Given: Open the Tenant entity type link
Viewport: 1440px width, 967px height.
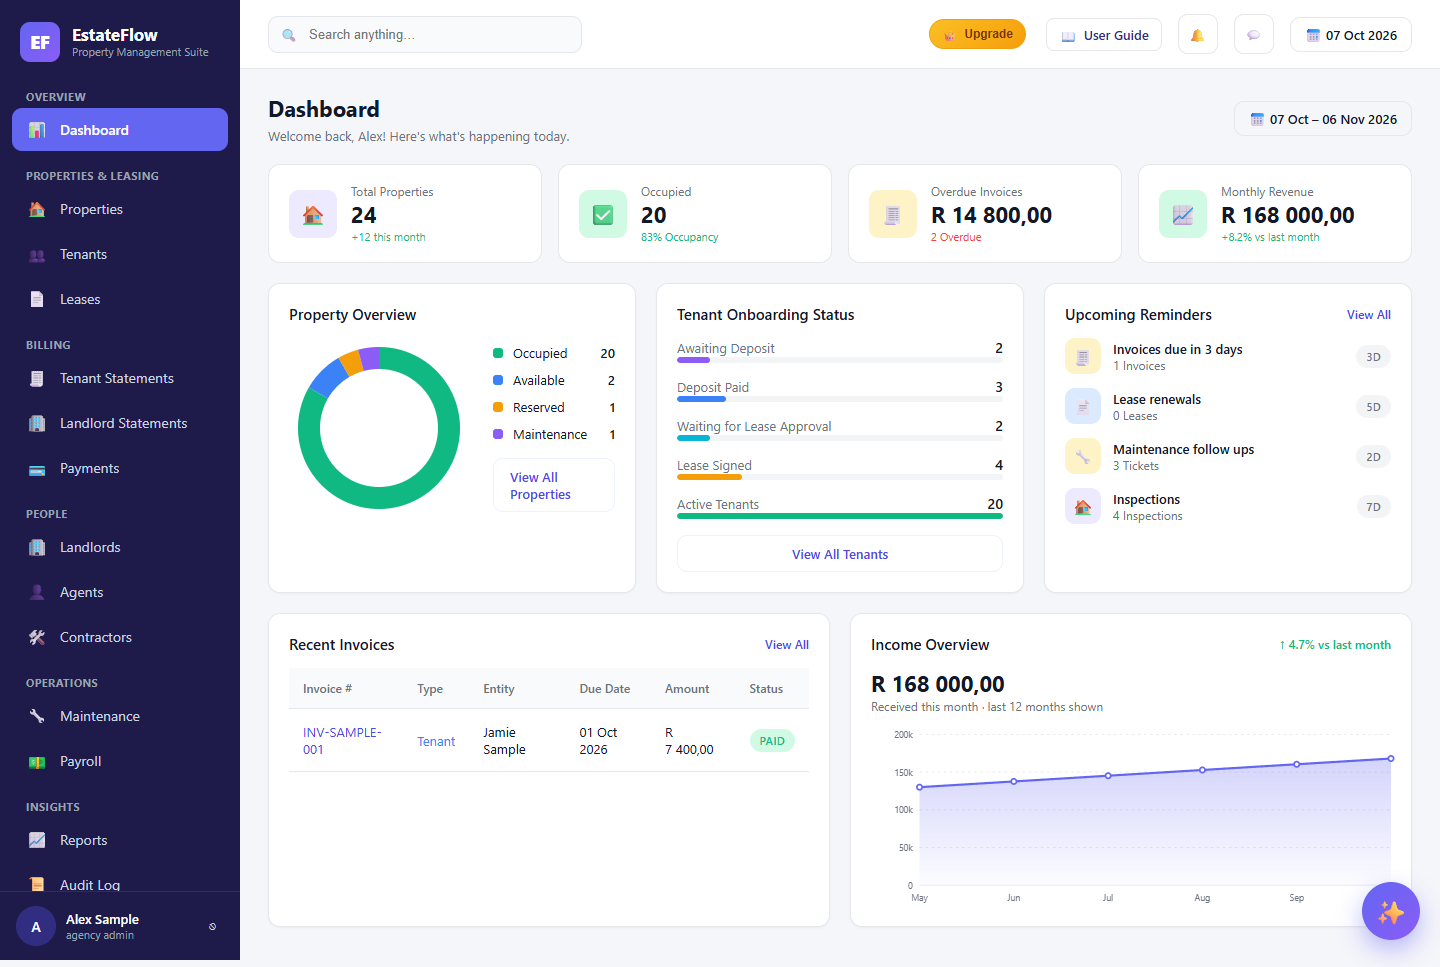Looking at the screenshot, I should point(436,741).
